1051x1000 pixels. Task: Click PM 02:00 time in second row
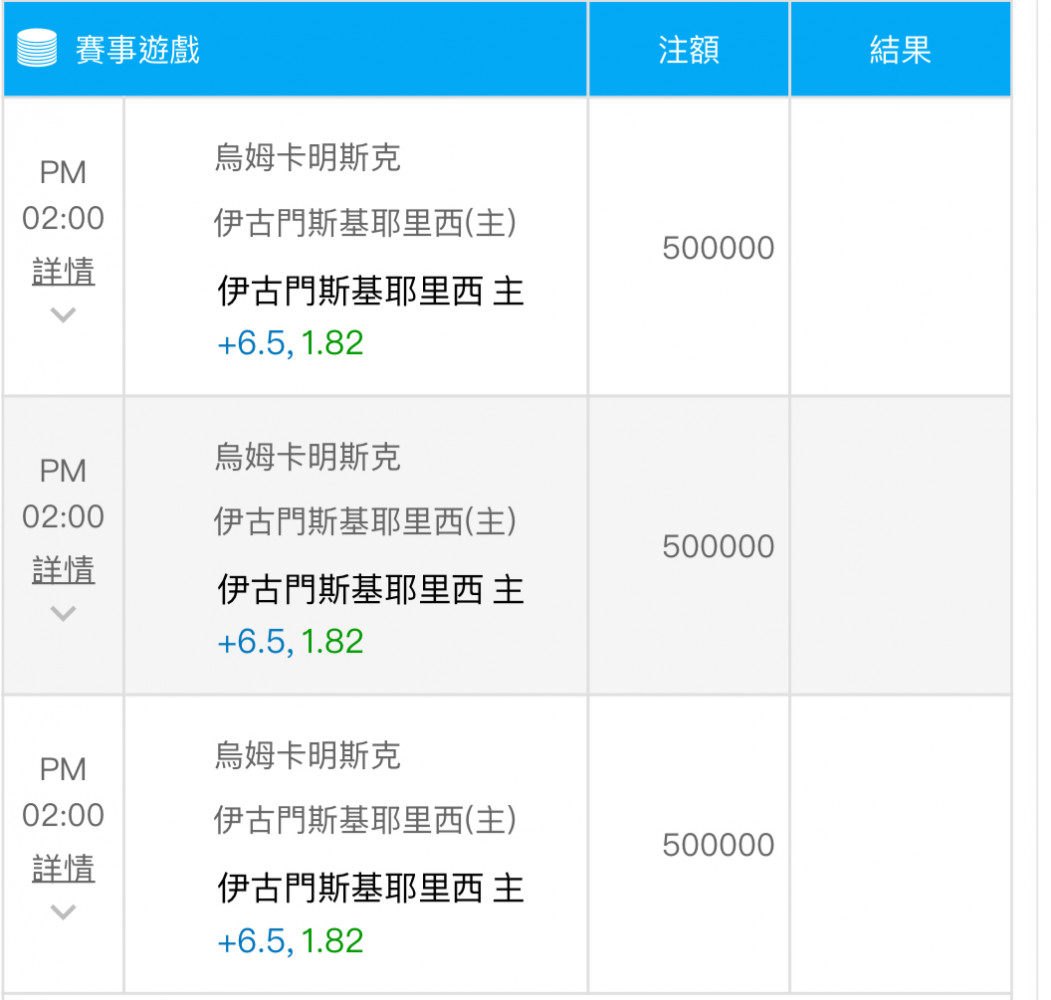[x=63, y=494]
